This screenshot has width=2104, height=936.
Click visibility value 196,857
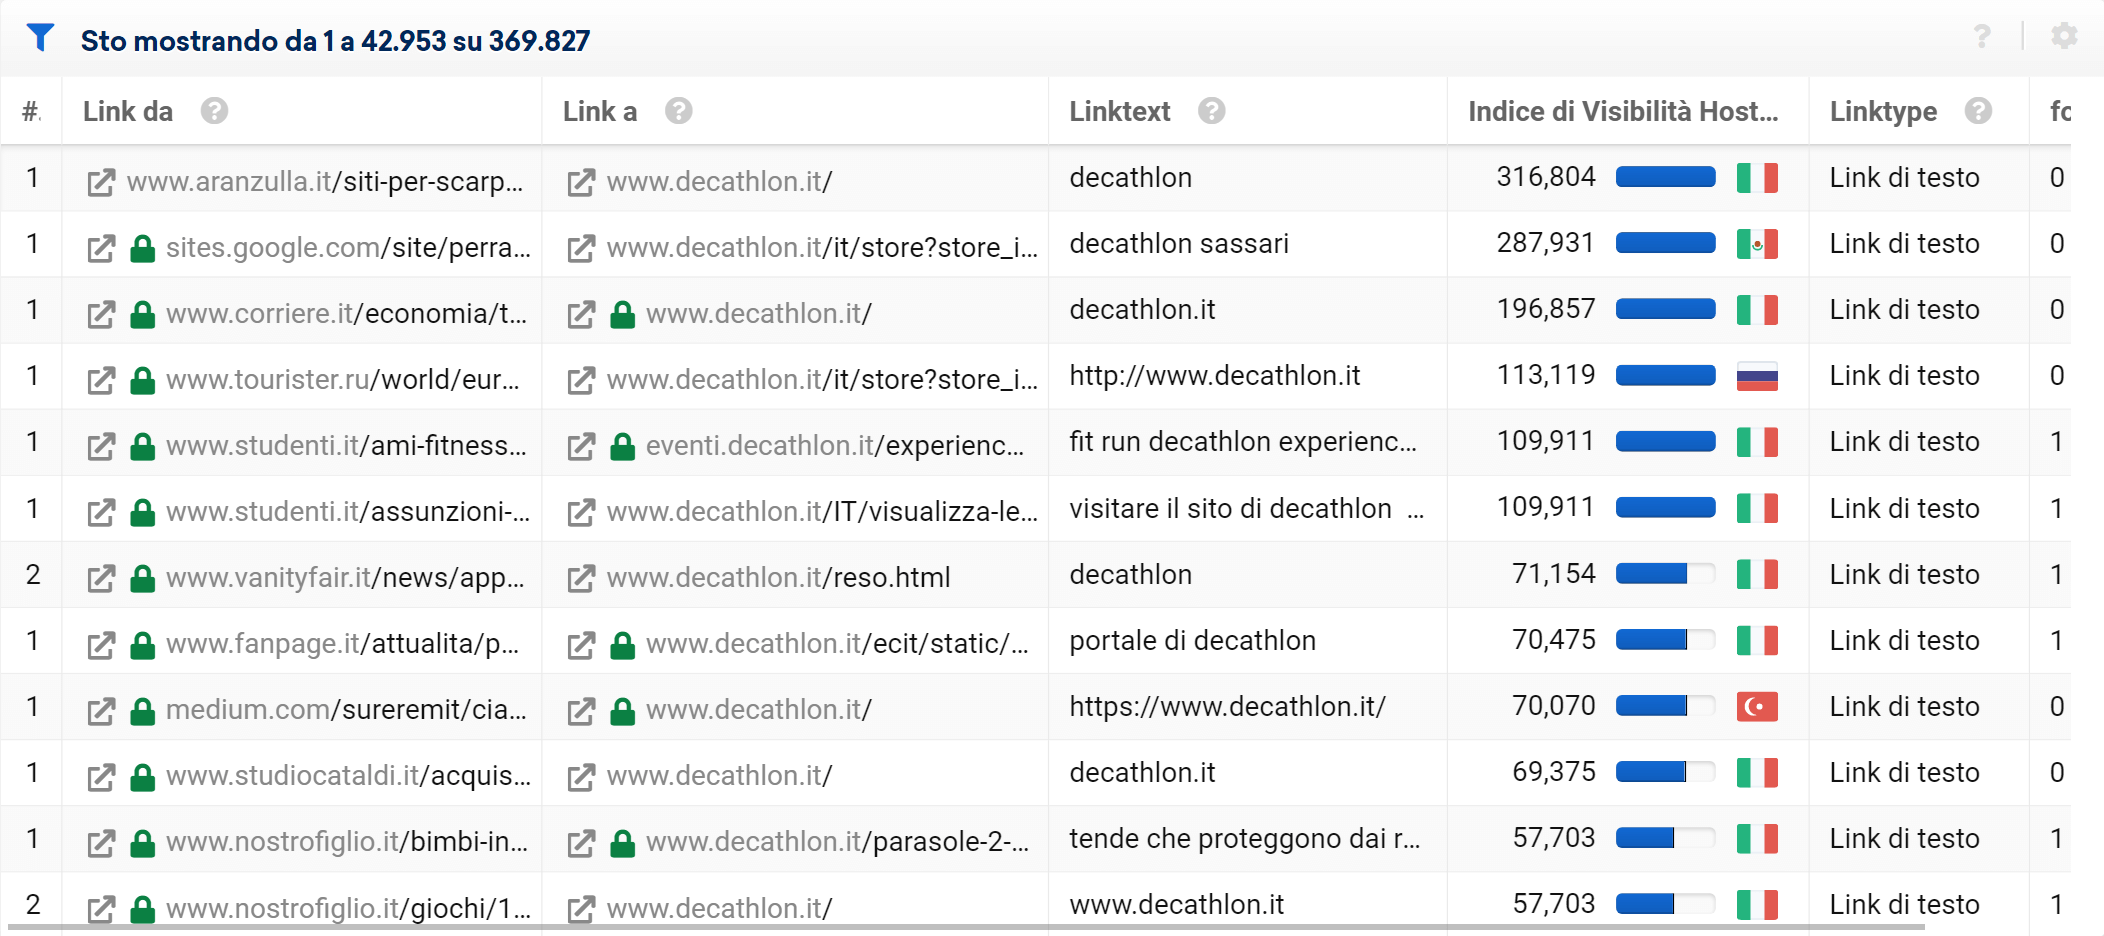[x=1546, y=309]
